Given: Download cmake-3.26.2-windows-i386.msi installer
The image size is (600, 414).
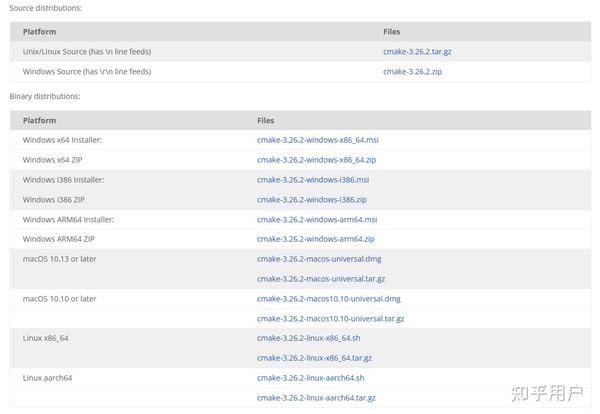Looking at the screenshot, I should [x=313, y=180].
